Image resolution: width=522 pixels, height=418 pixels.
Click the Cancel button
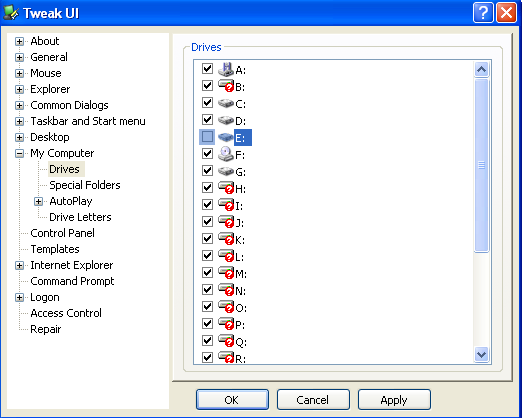pyautogui.click(x=313, y=400)
